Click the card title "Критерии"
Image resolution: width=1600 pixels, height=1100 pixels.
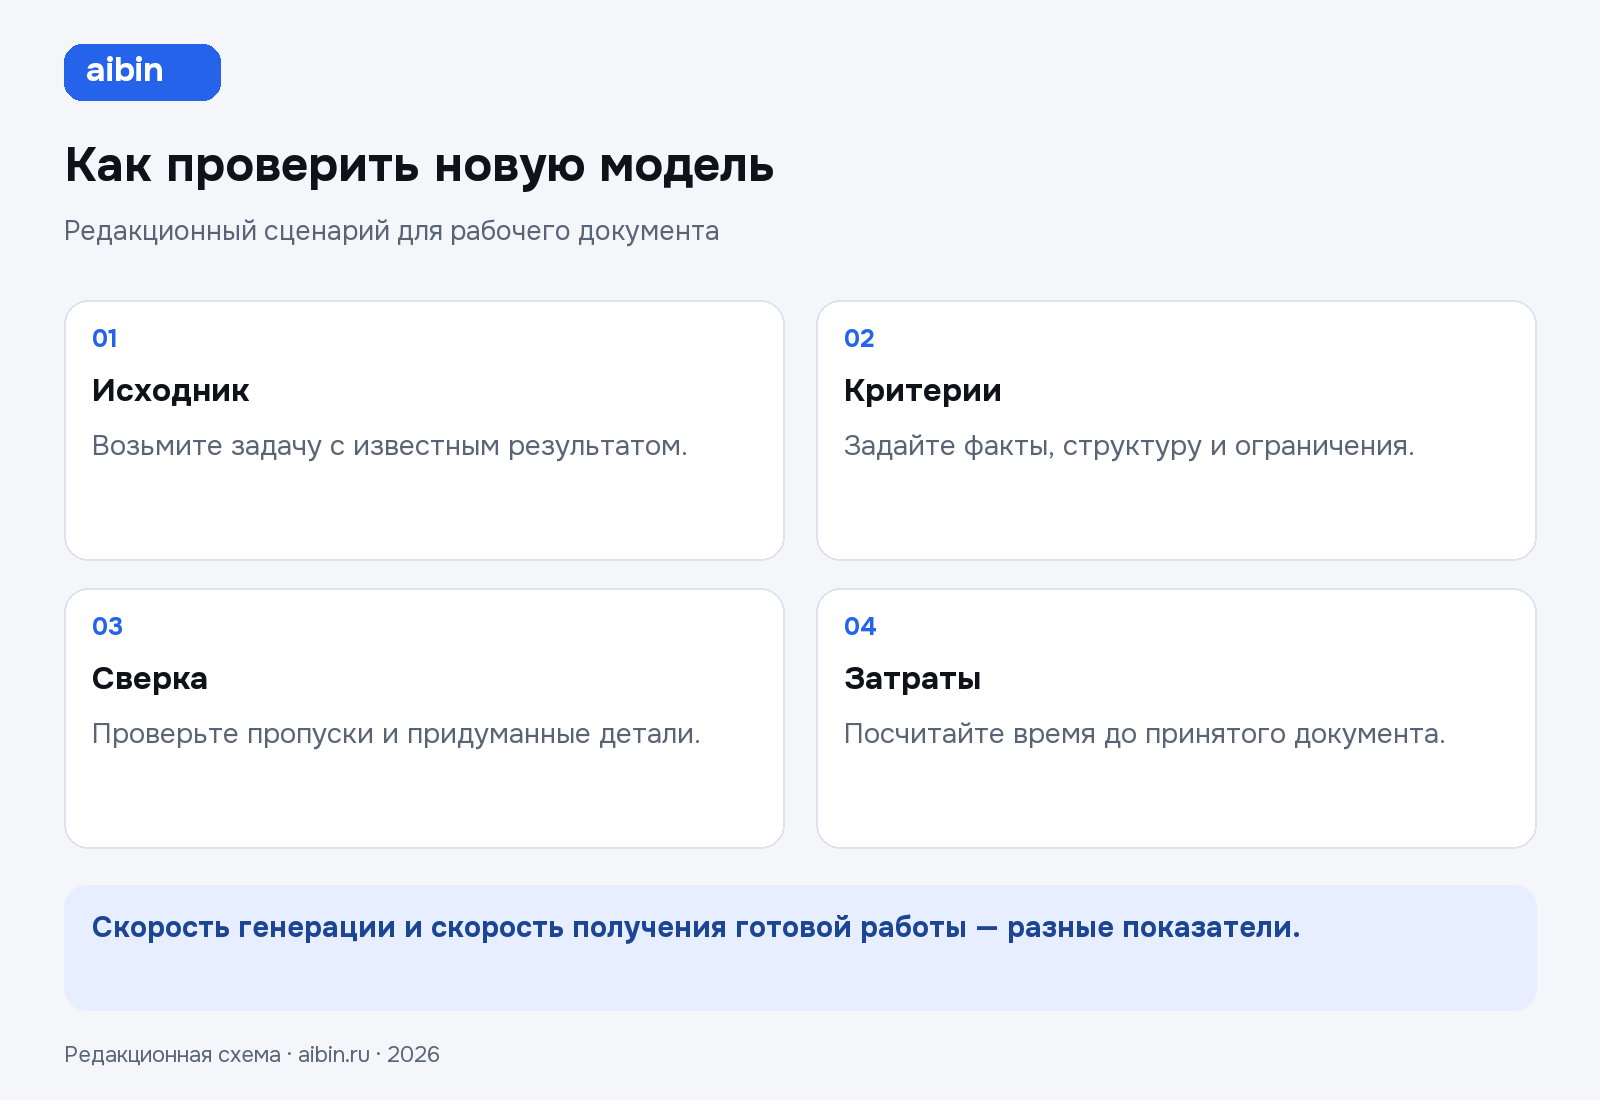pyautogui.click(x=922, y=390)
